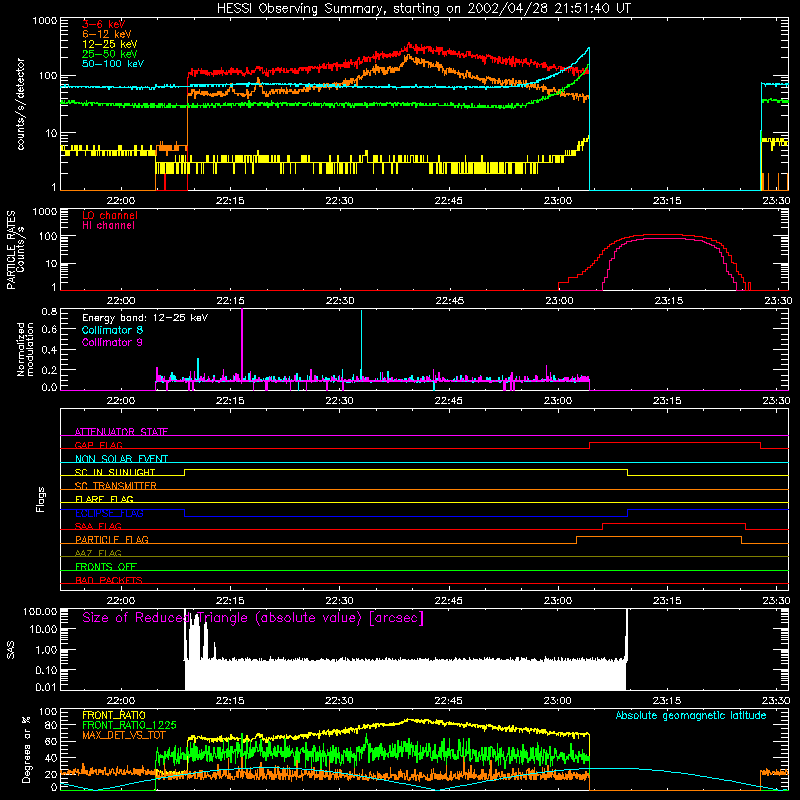The image size is (800, 800).
Task: Click the NON_SOLAR_EVENT flag label
Action: point(121,459)
